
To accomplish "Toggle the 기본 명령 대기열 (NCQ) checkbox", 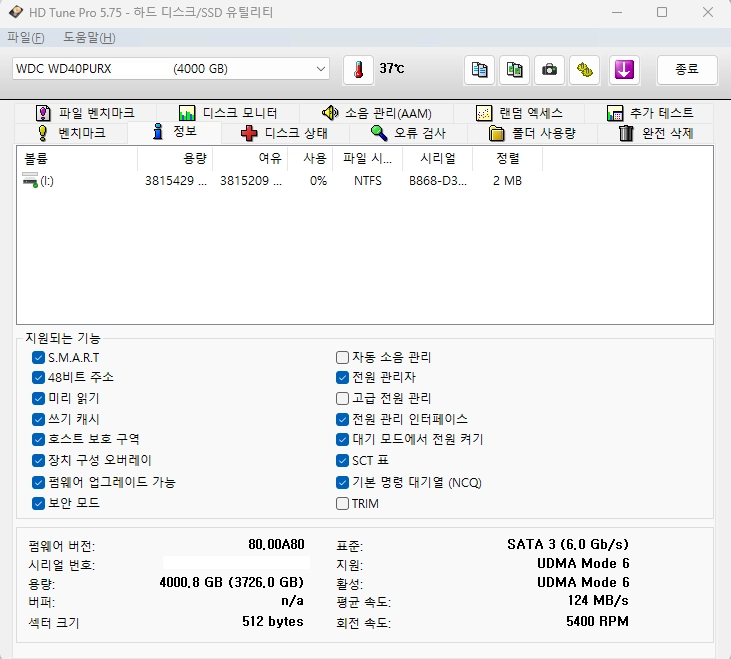I will click(342, 482).
